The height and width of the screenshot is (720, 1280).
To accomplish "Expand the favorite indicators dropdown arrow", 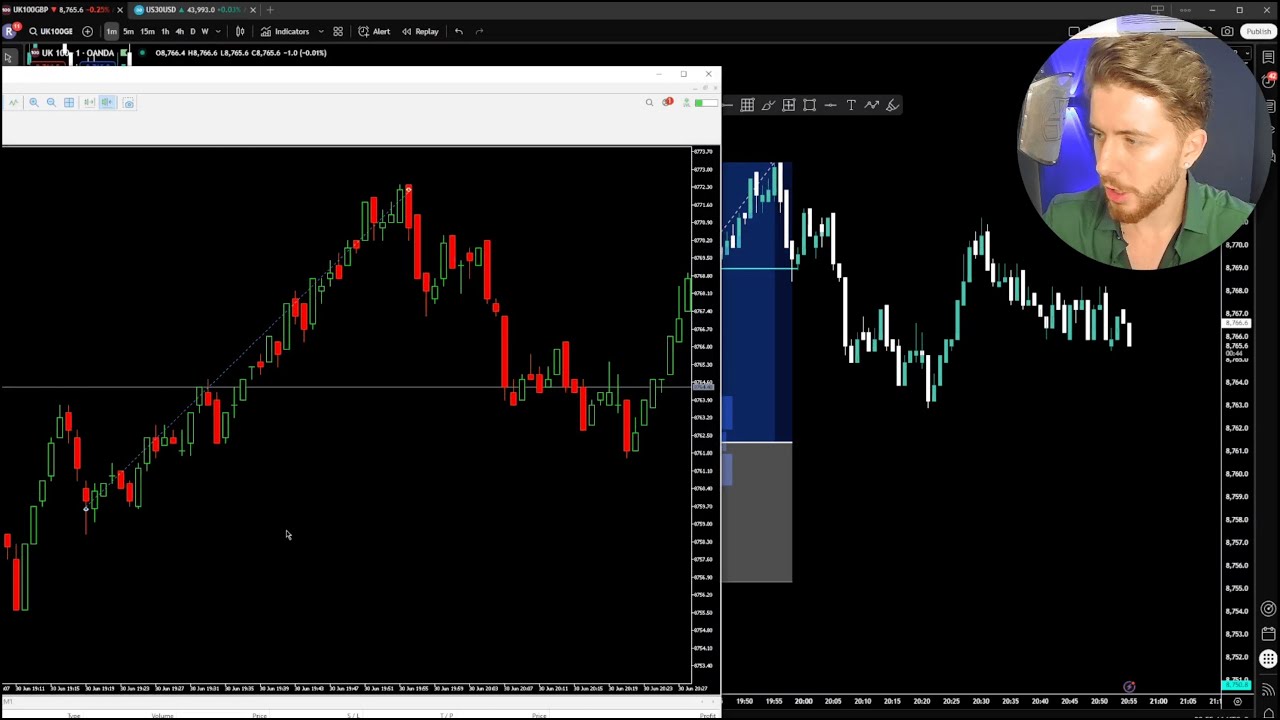I will 321,31.
